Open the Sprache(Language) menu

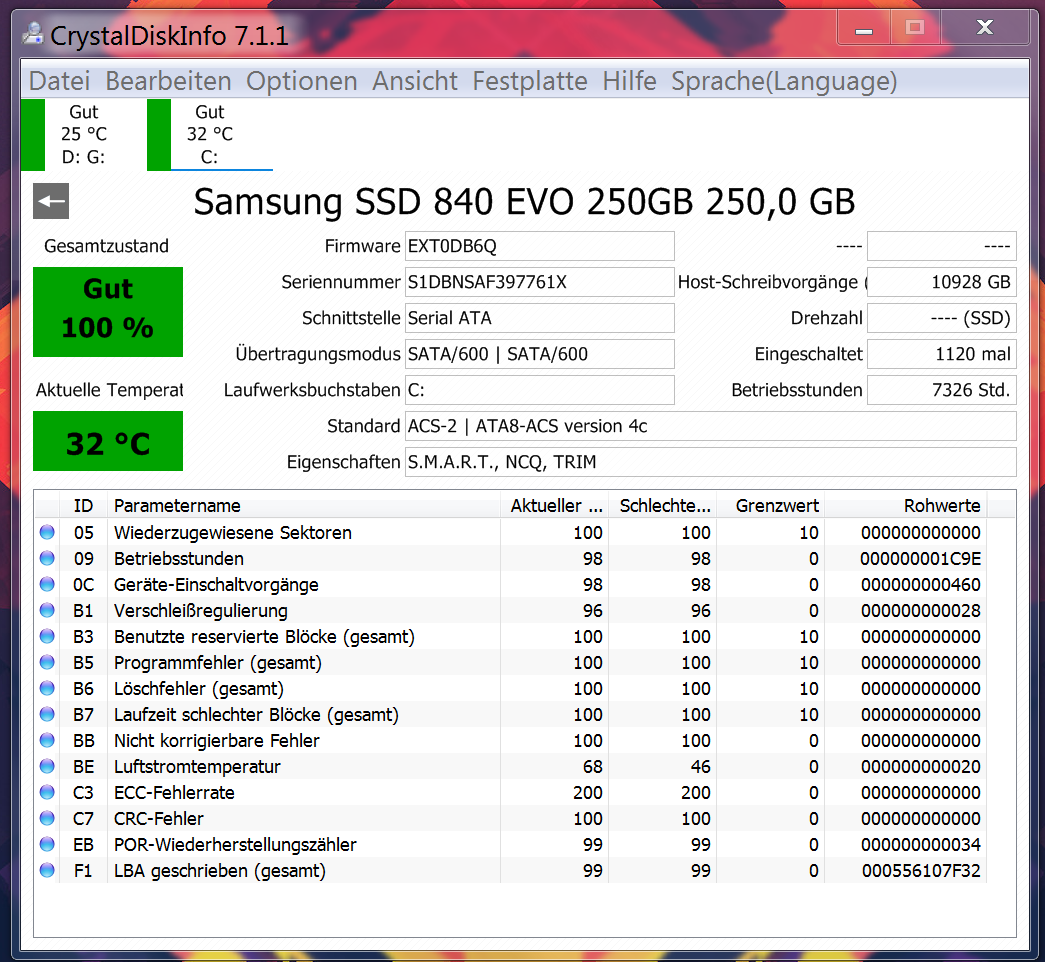(784, 81)
